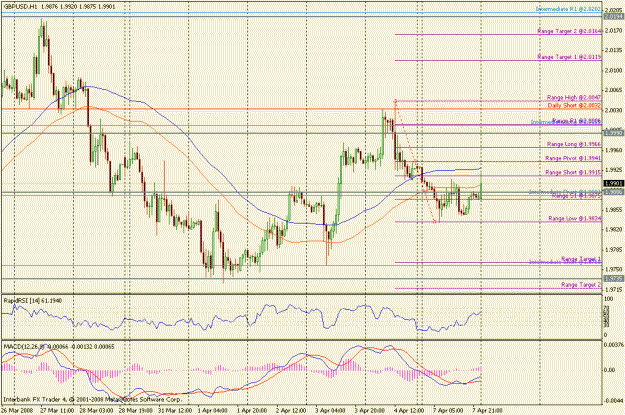Viewport: 625px width, 415px height.
Task: Click the 2 Apr 12:00 time label
Action: point(291,410)
